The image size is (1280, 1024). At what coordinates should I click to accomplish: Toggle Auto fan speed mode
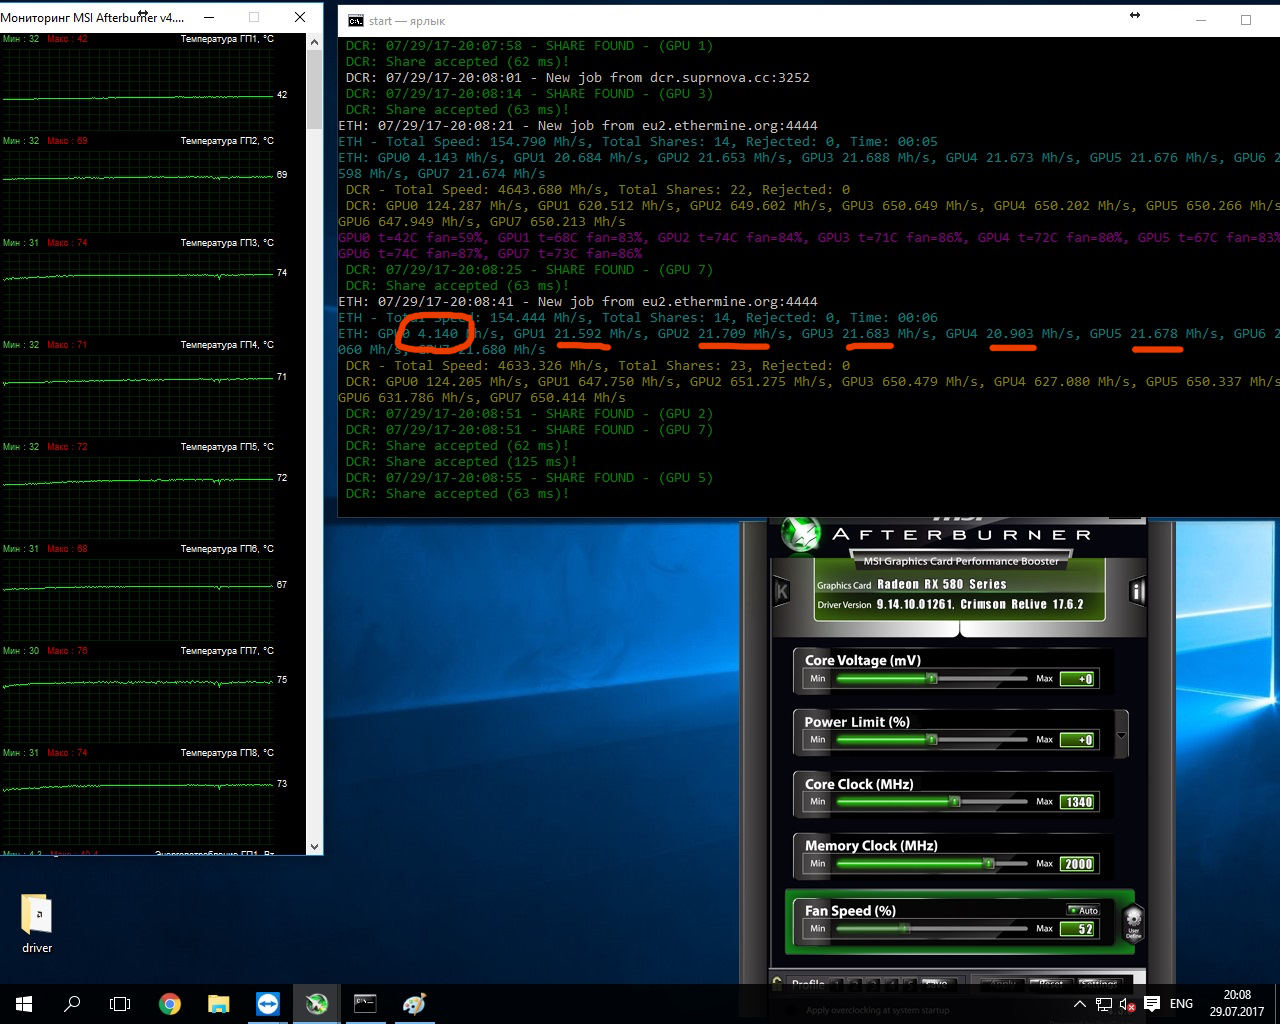(x=1083, y=910)
